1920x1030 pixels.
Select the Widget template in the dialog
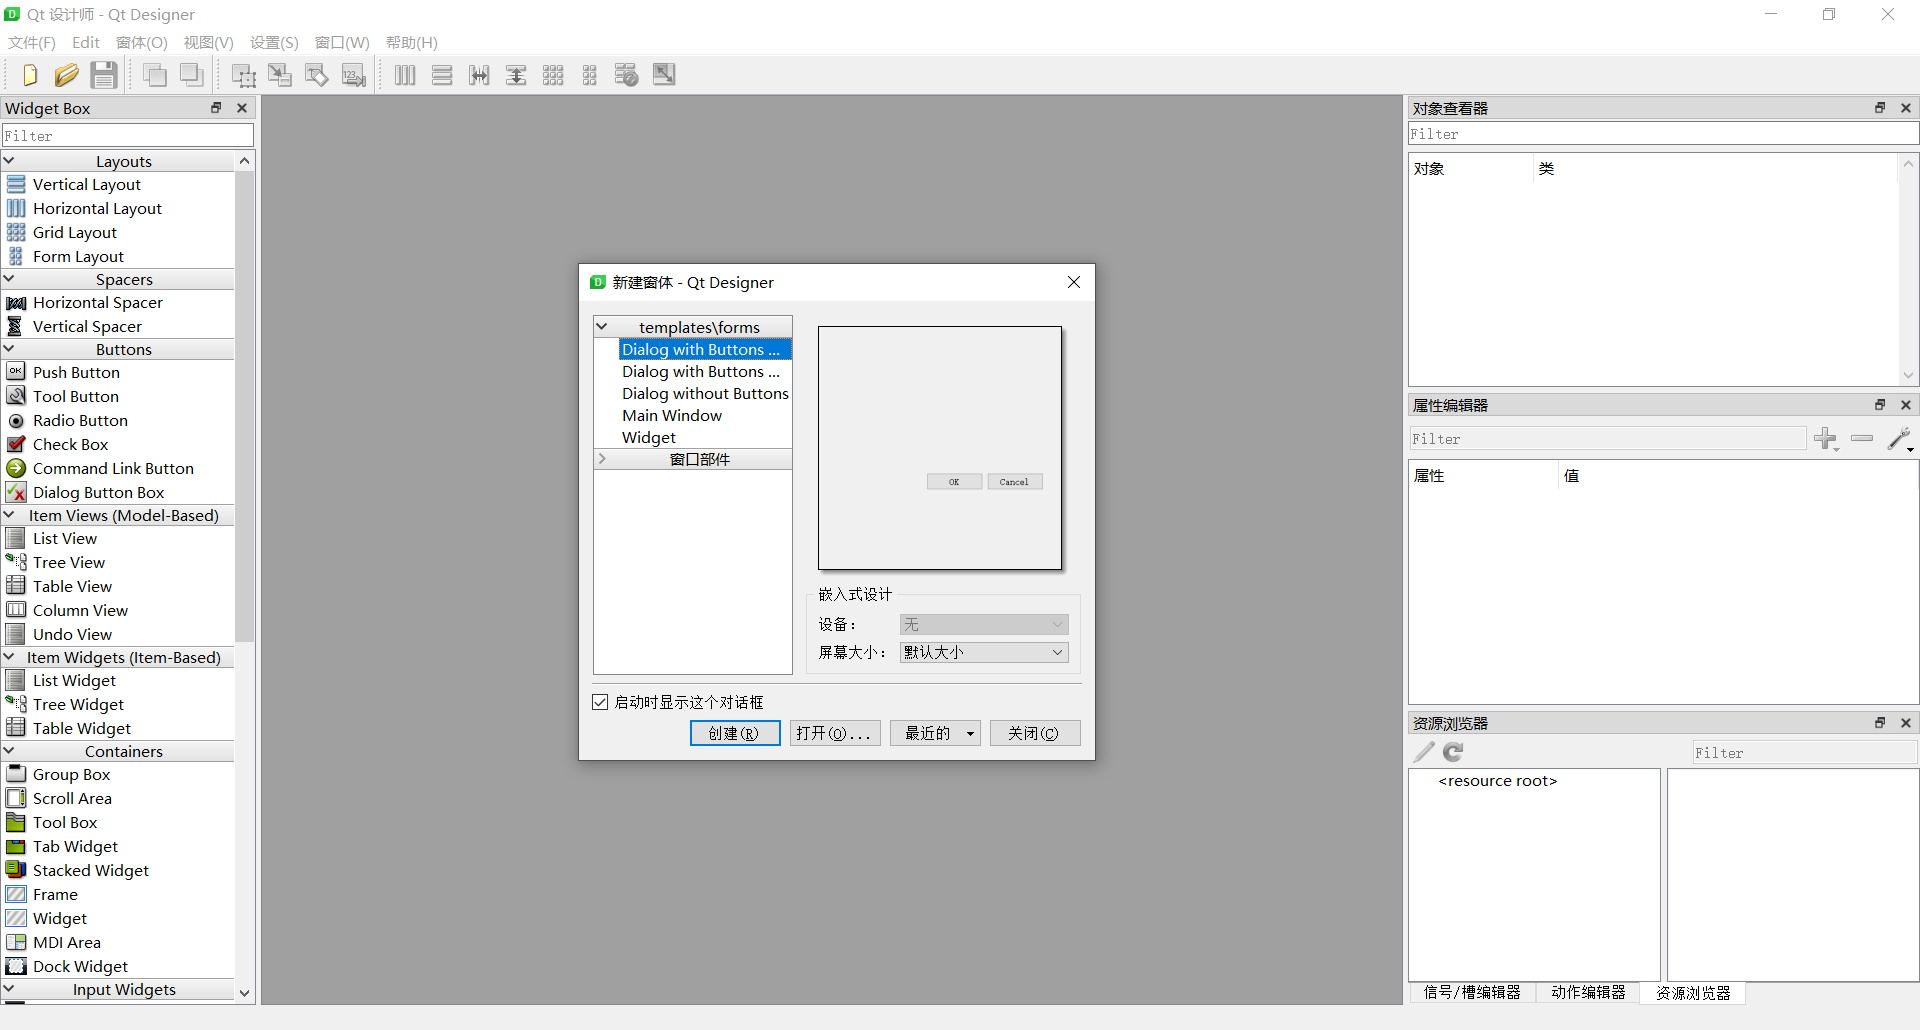point(649,437)
